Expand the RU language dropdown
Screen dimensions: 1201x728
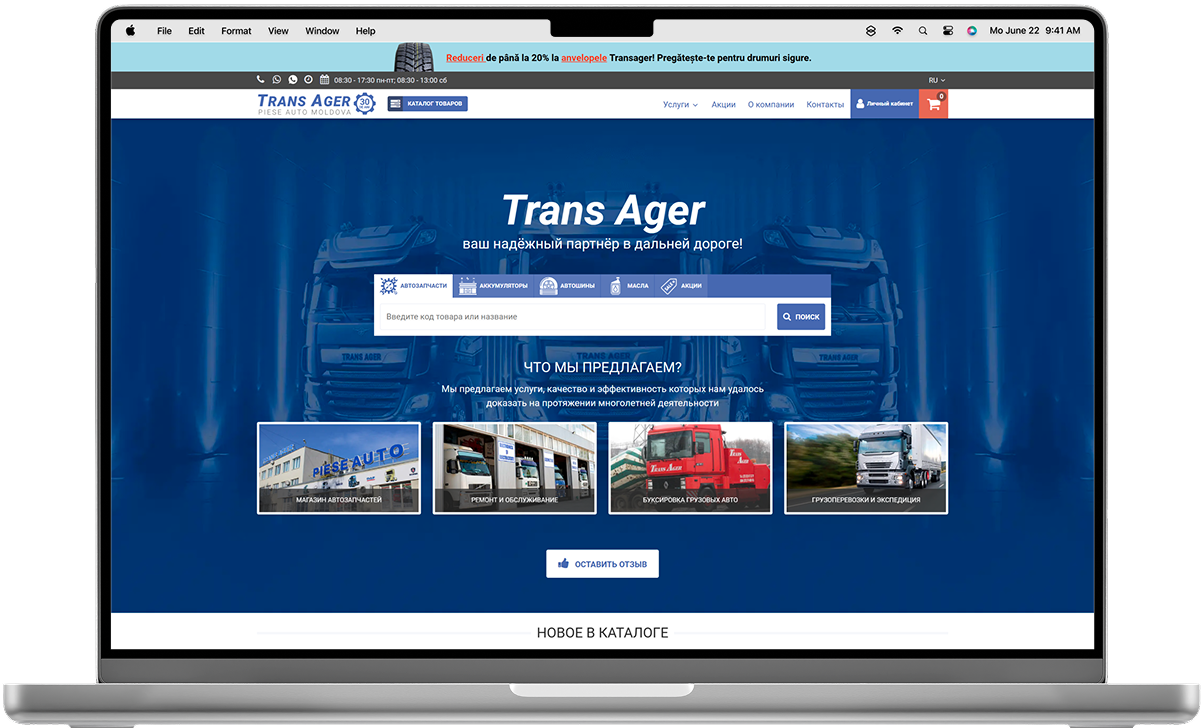[x=936, y=80]
